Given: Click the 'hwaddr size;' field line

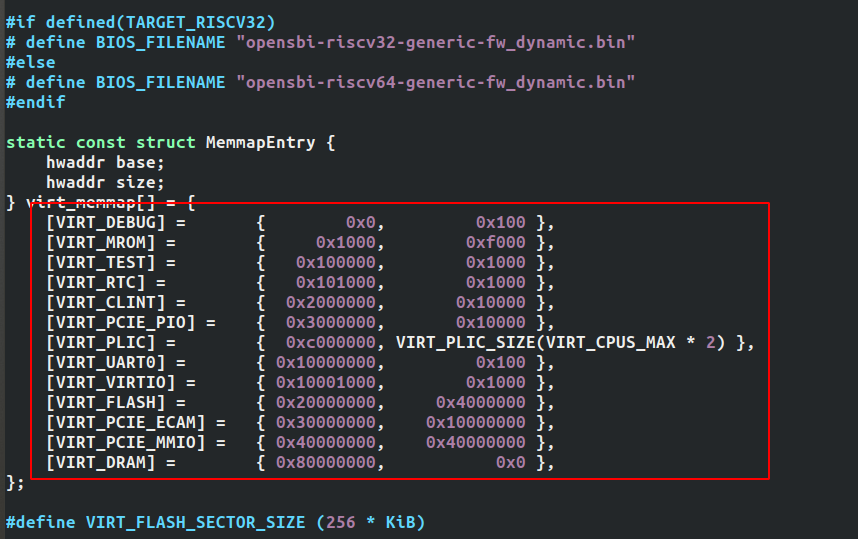Looking at the screenshot, I should pos(105,182).
